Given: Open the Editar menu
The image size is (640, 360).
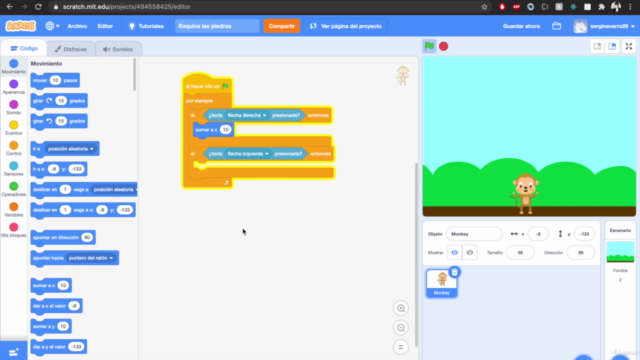Looking at the screenshot, I should 105,26.
